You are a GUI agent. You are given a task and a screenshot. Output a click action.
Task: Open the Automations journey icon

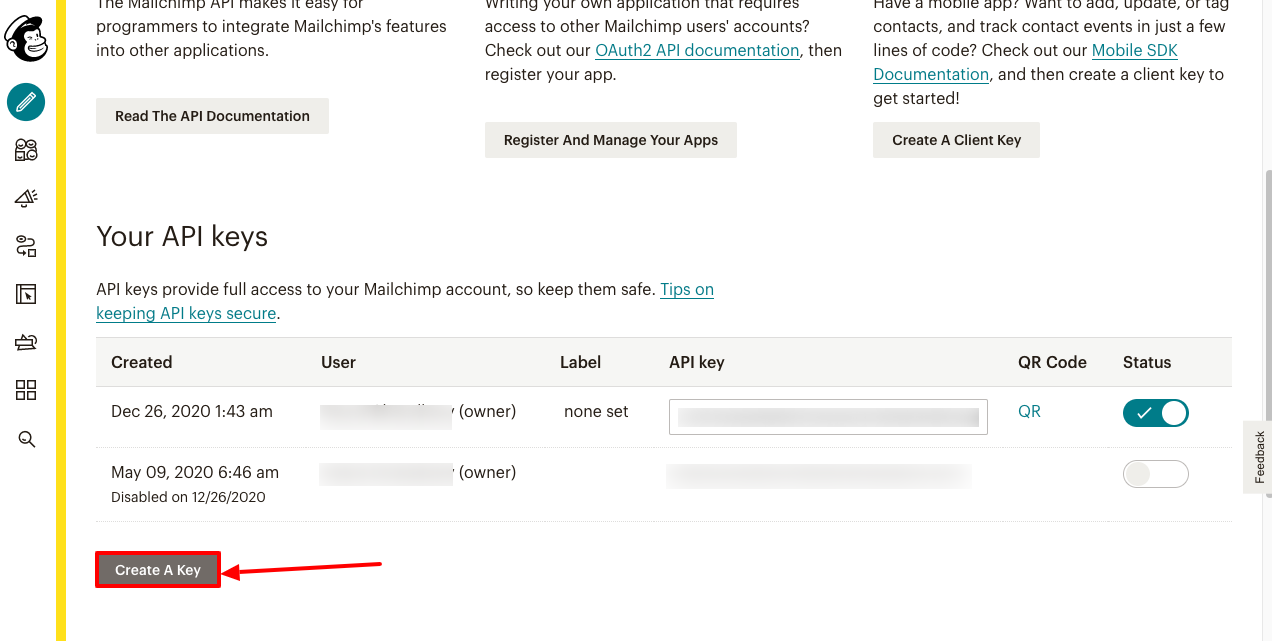coord(25,246)
